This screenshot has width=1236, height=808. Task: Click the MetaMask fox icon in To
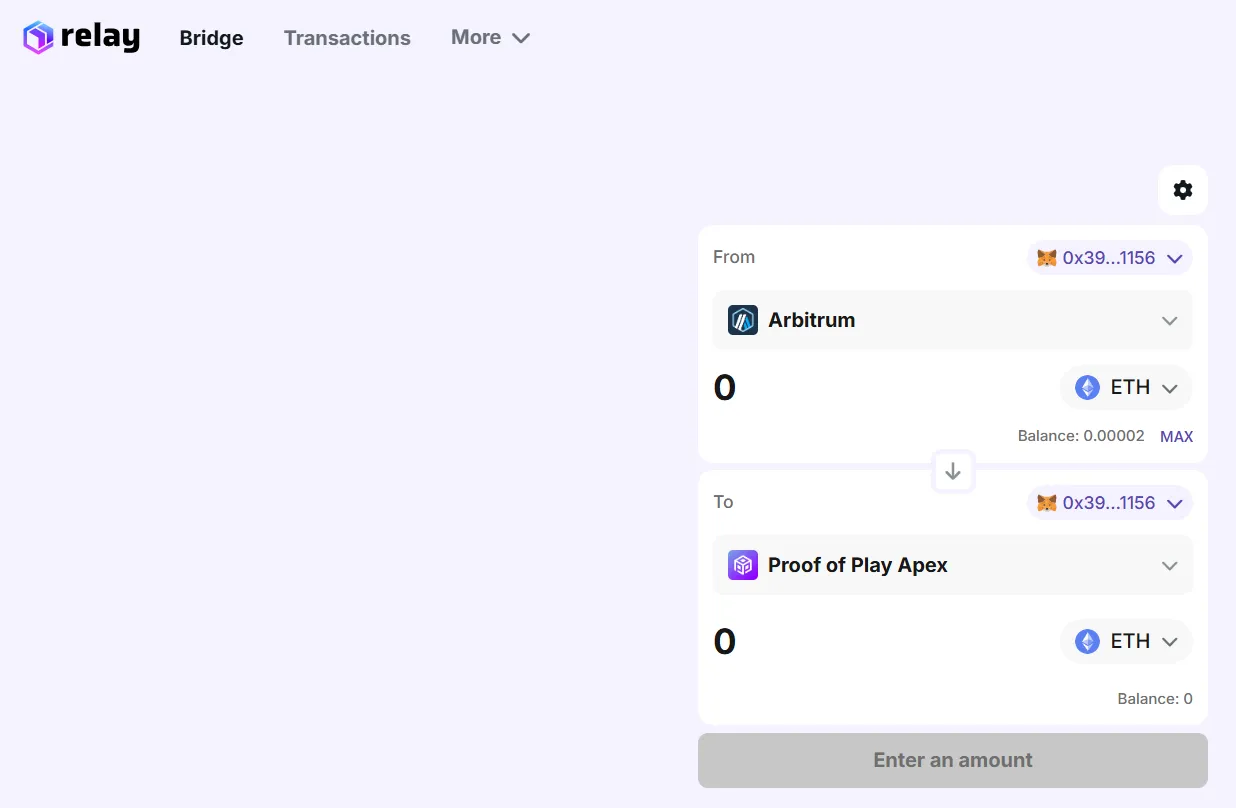tap(1047, 503)
